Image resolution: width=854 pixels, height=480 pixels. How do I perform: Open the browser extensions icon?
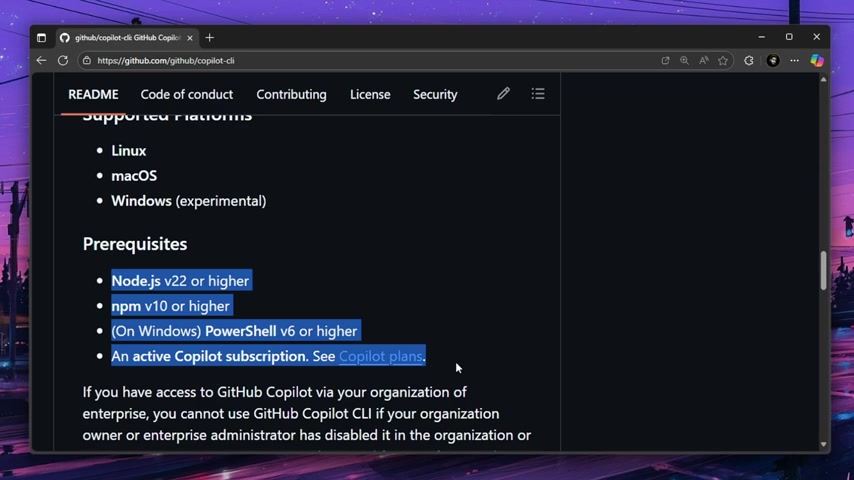[749, 60]
